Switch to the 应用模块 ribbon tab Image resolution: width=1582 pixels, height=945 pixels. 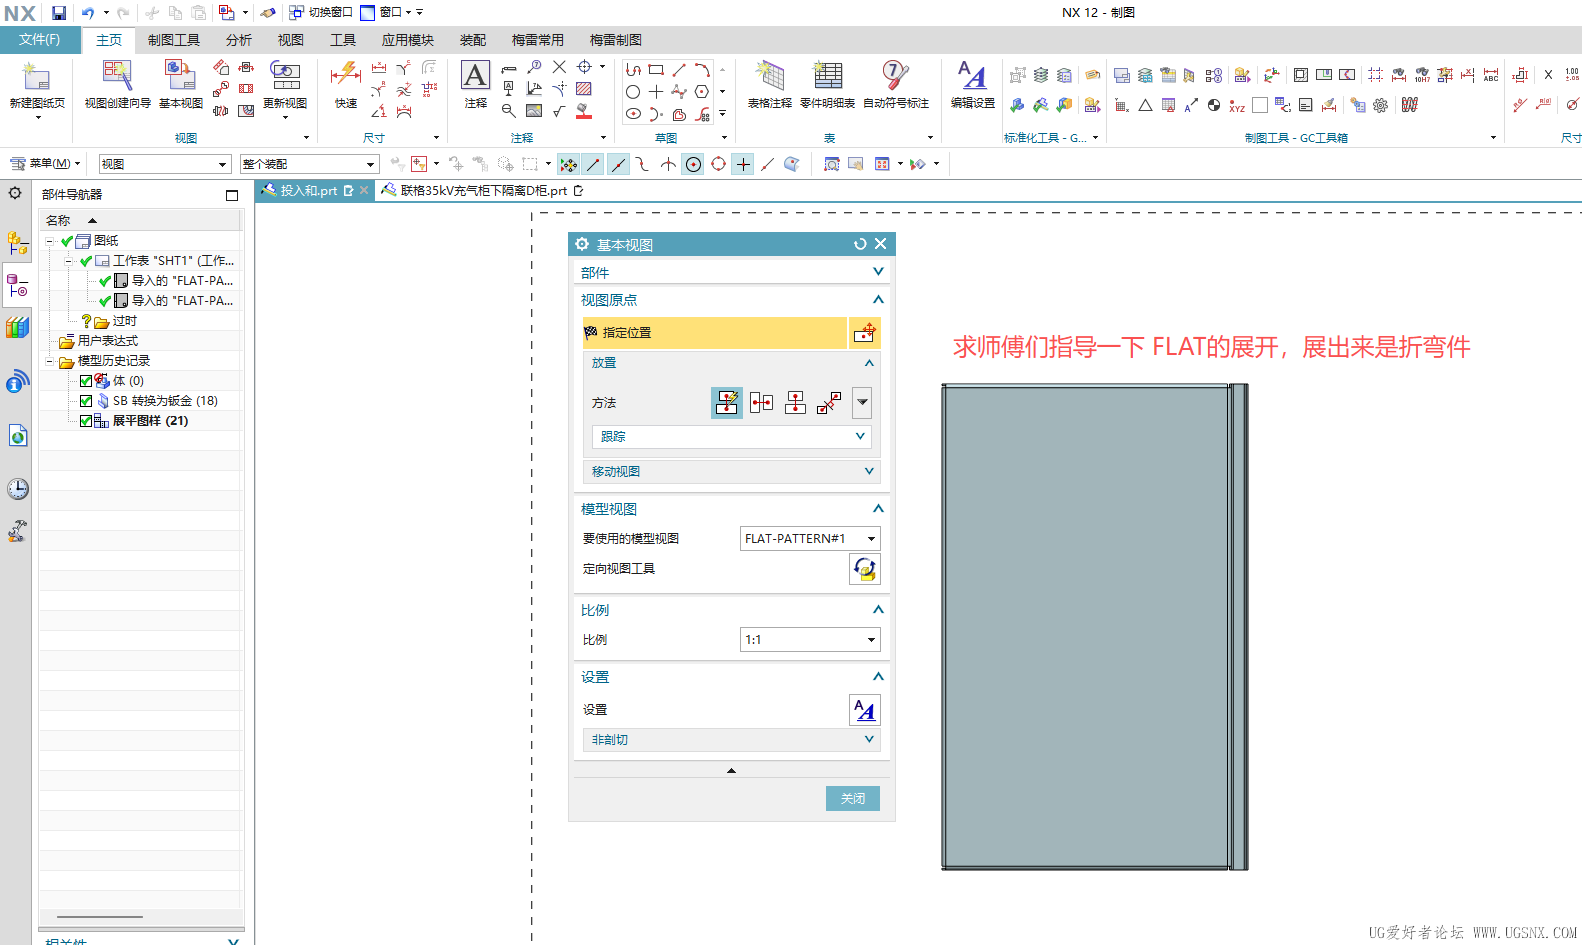coord(408,40)
